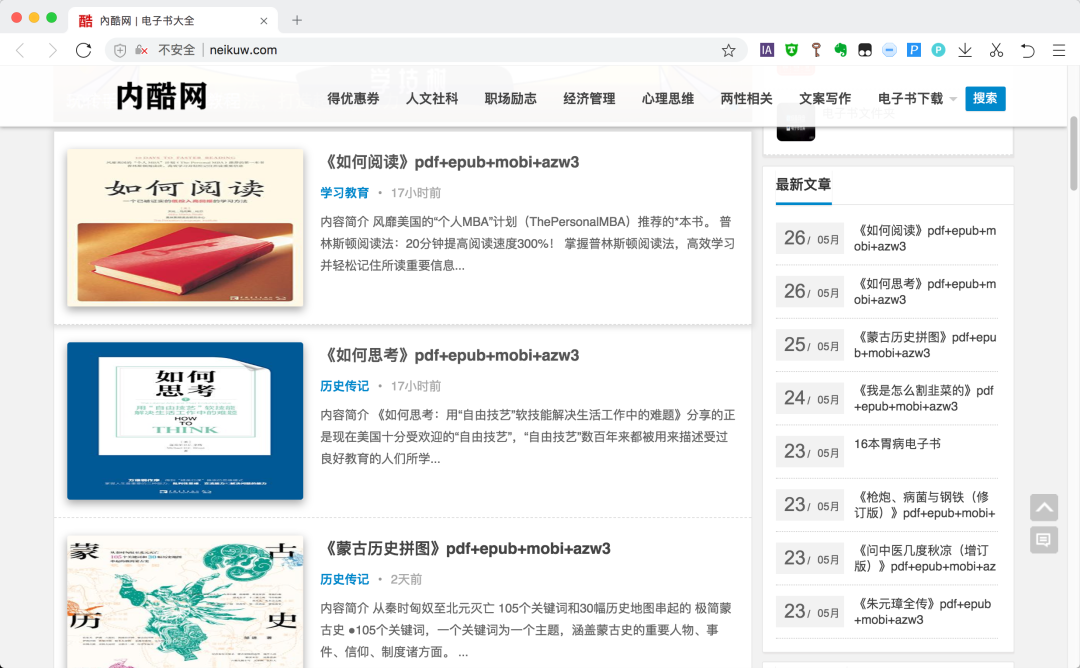Click the scissors web clipper extension icon
This screenshot has height=668, width=1080.
pyautogui.click(x=995, y=50)
